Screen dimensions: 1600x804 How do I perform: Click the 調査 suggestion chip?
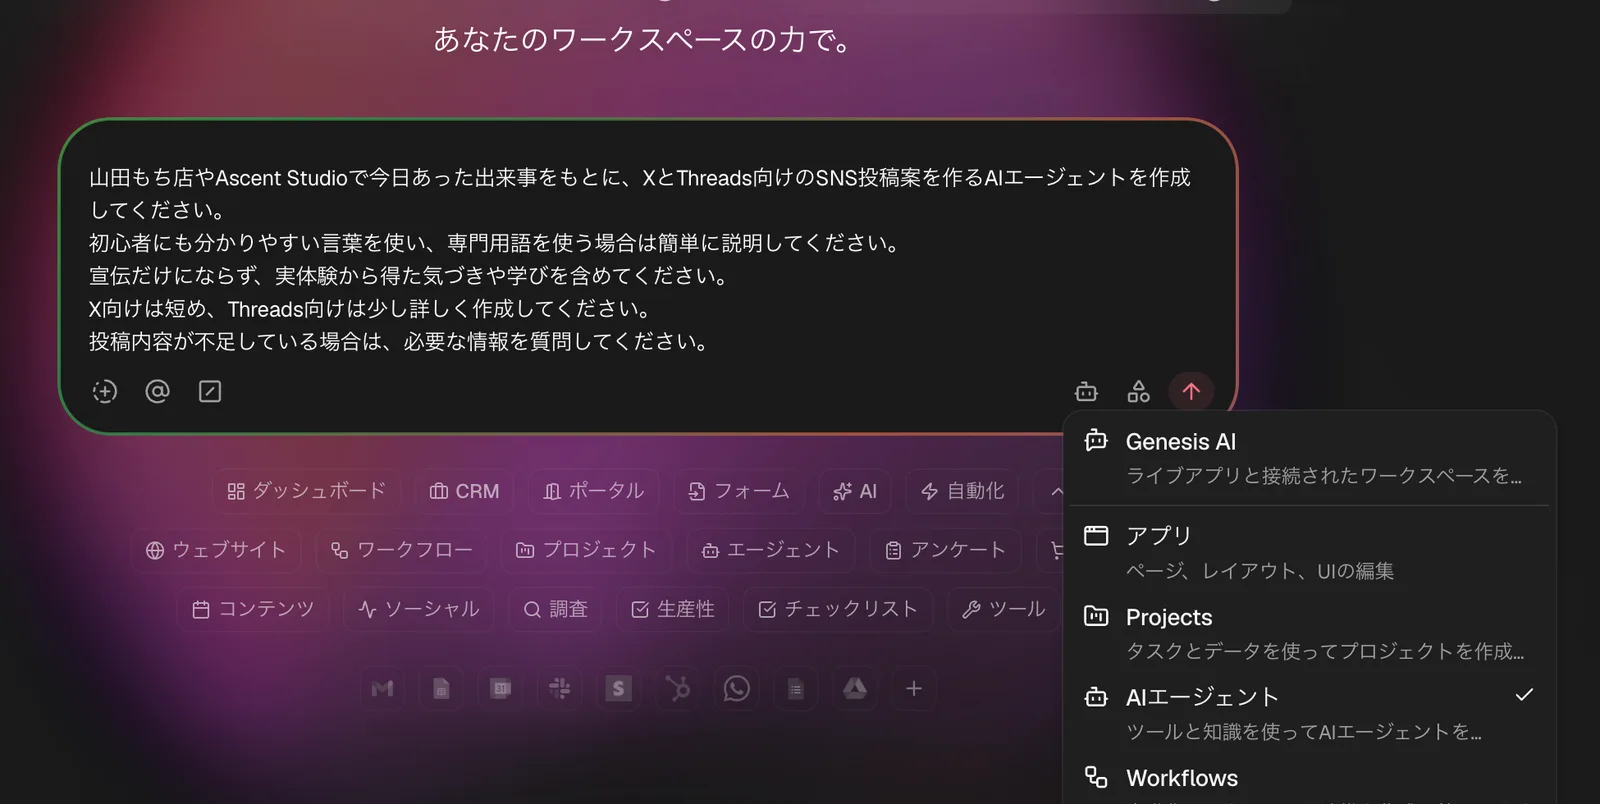click(555, 609)
